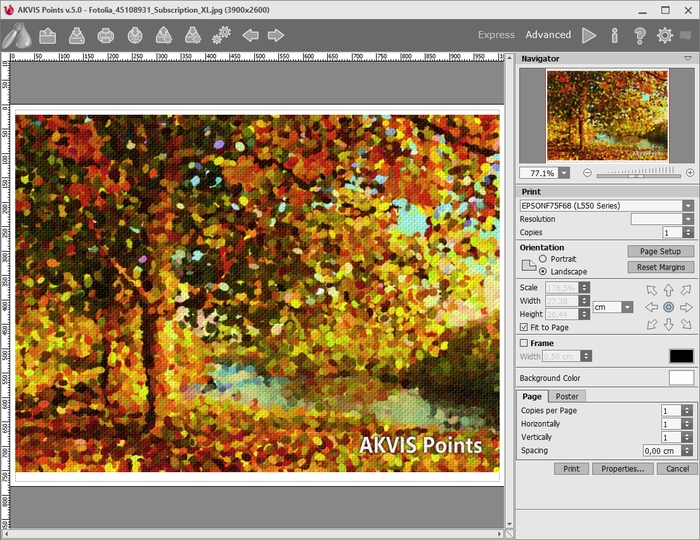The width and height of the screenshot is (700, 540).
Task: Open help with the question mark icon
Action: pyautogui.click(x=640, y=36)
